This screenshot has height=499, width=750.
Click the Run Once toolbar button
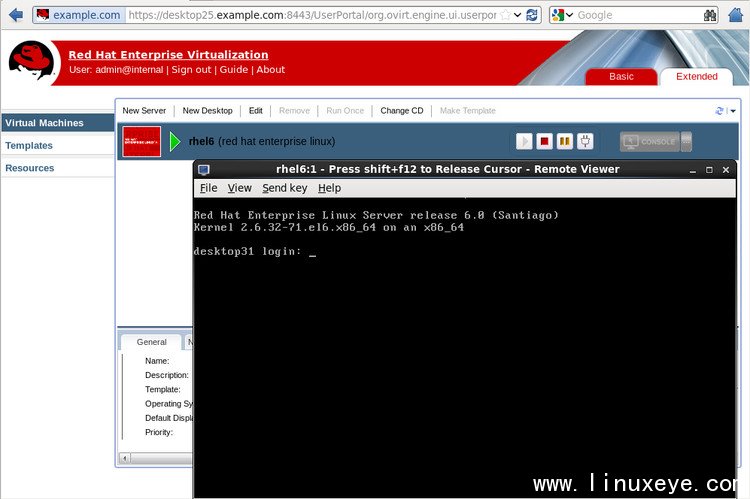coord(345,111)
